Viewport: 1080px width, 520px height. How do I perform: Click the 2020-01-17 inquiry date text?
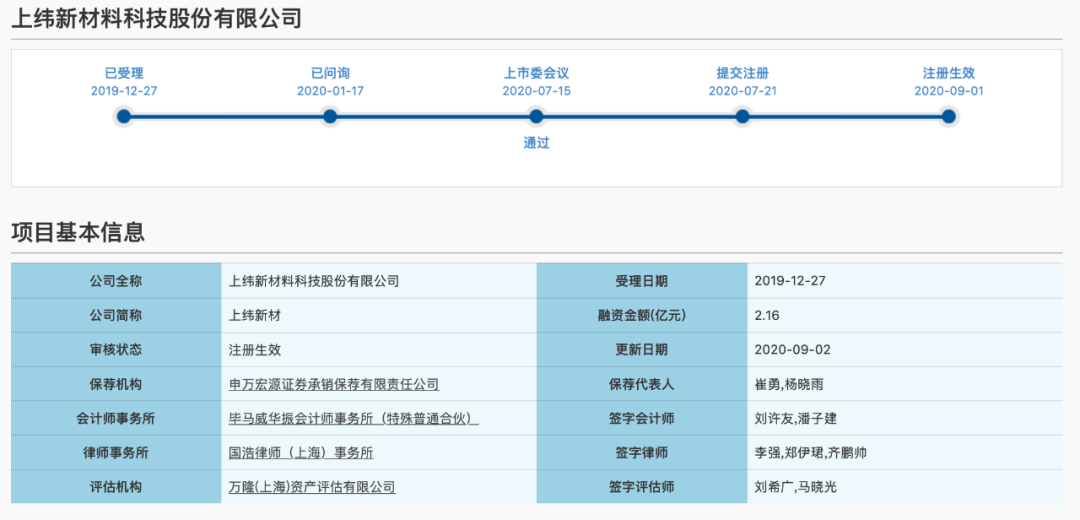(330, 91)
